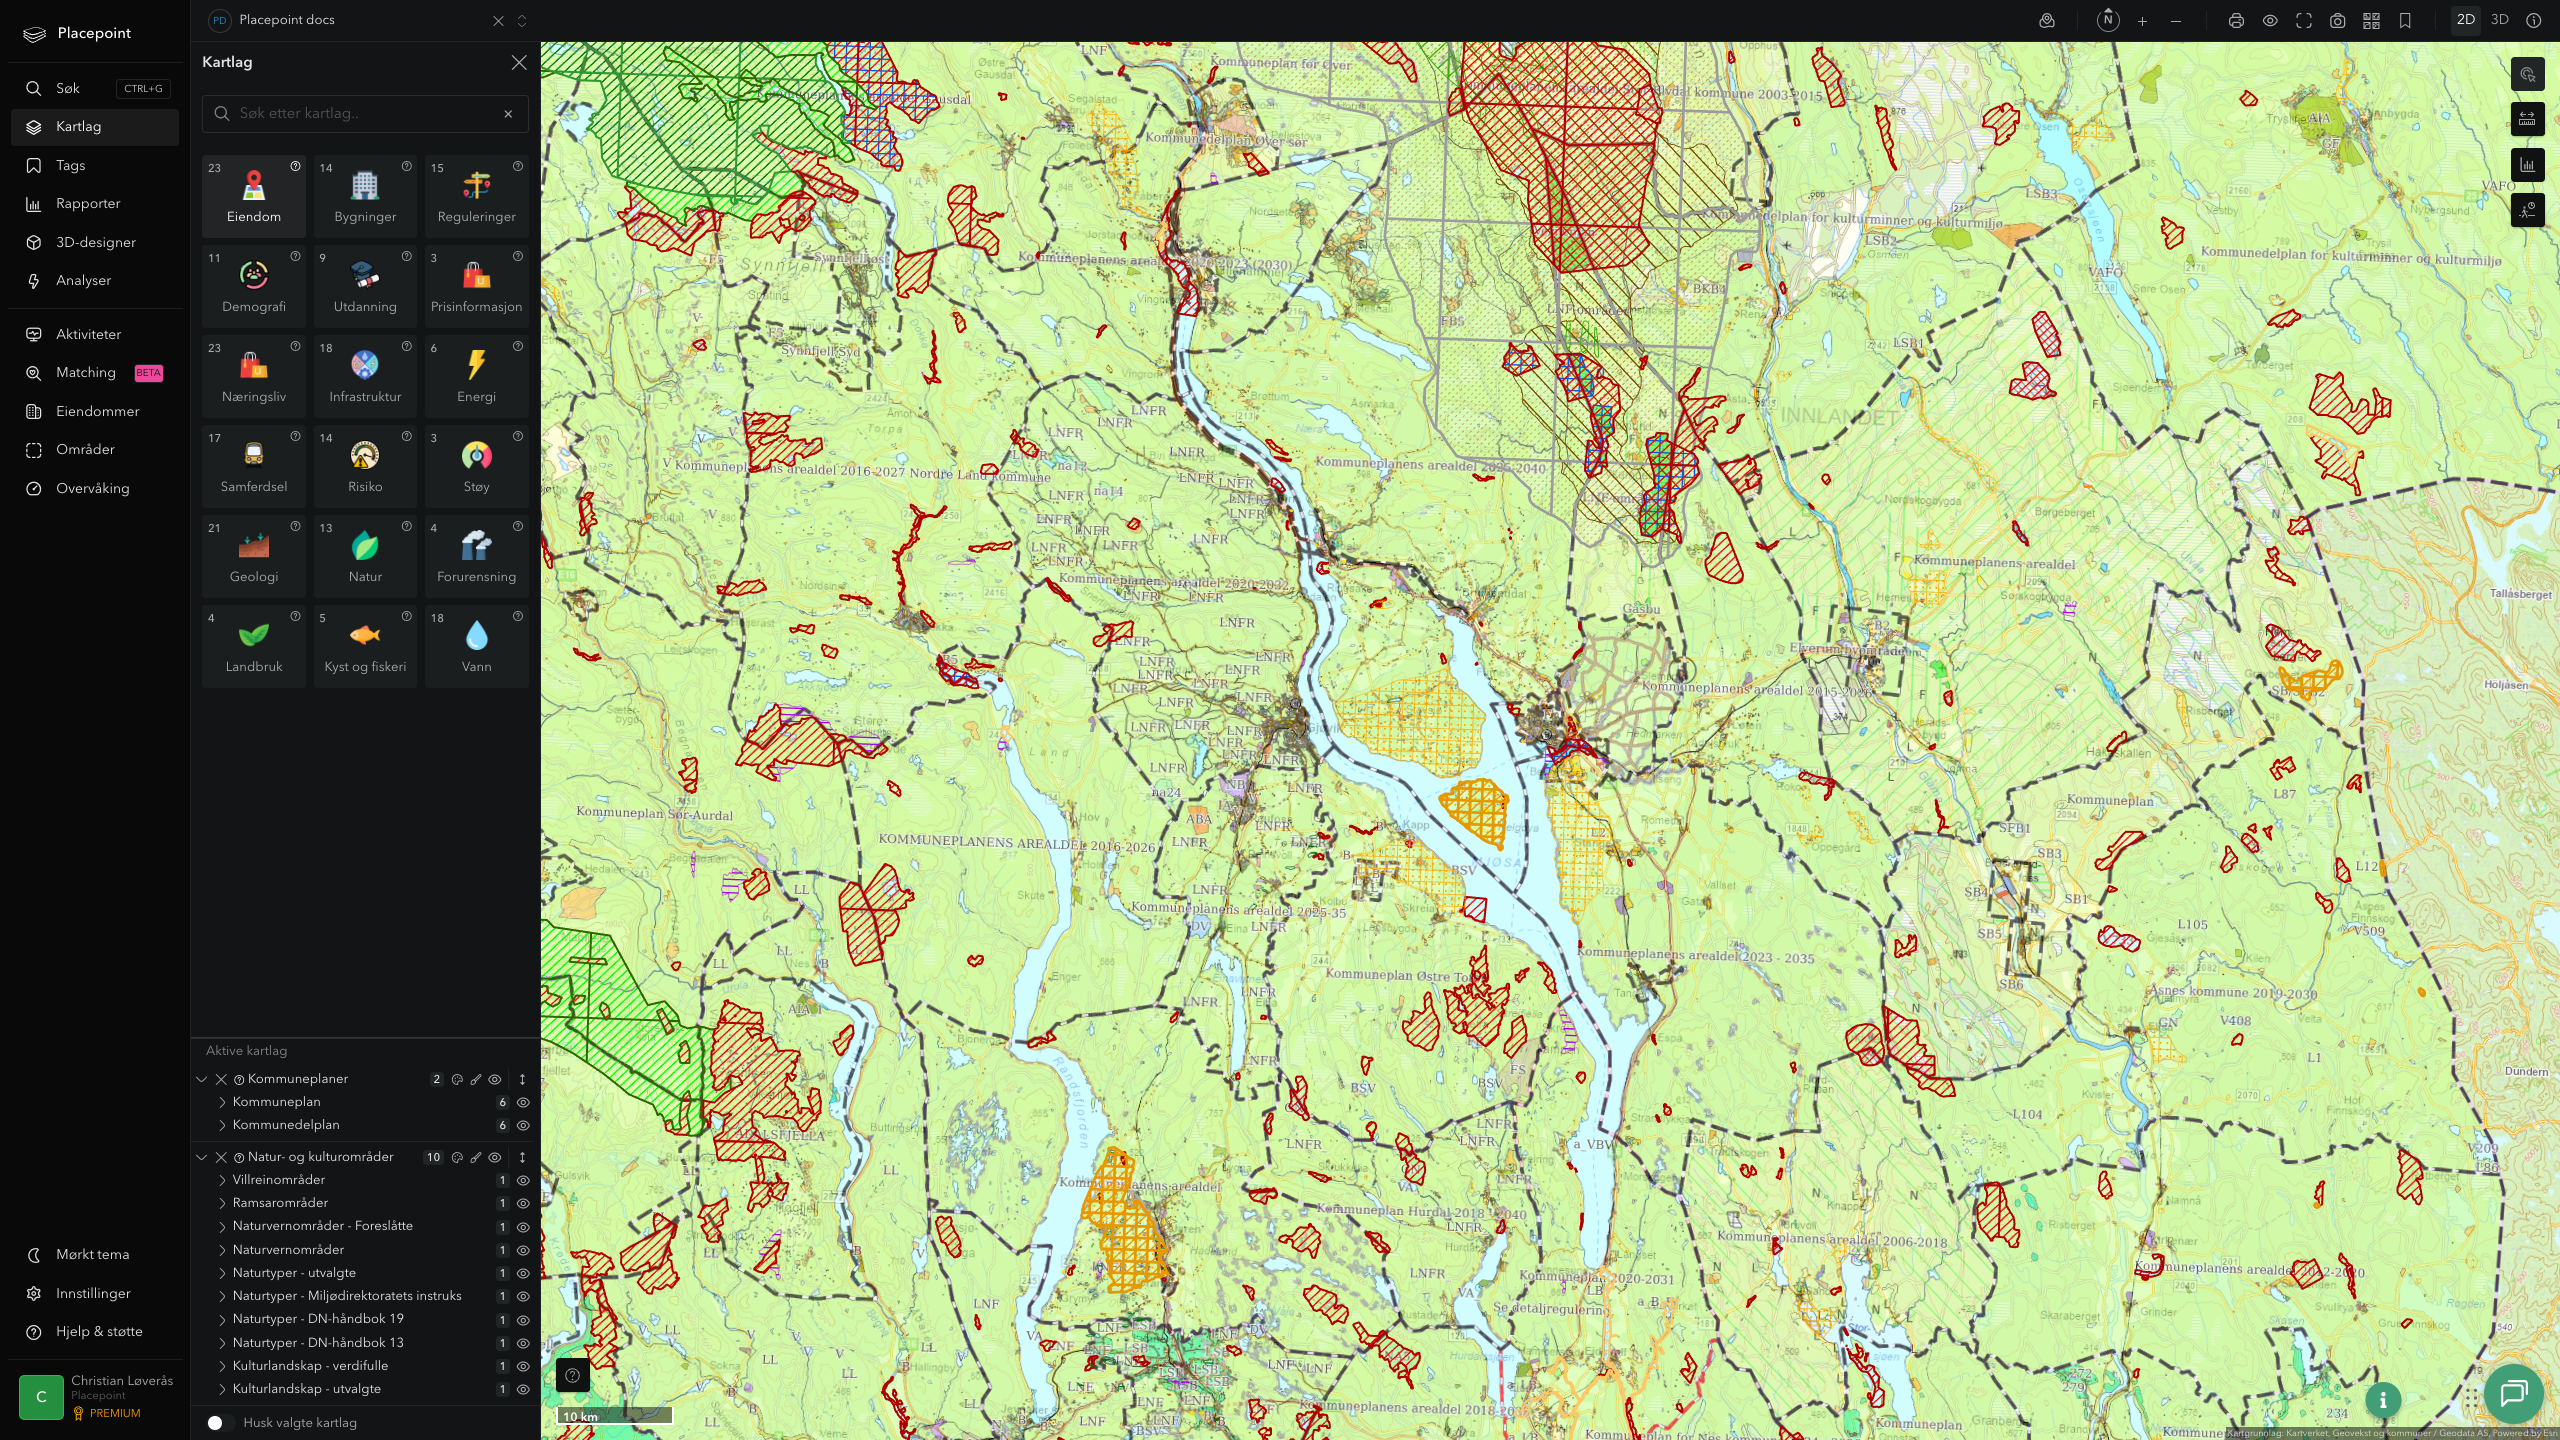2560x1440 pixels.
Task: Open the Utdanning layer category
Action: pyautogui.click(x=365, y=285)
